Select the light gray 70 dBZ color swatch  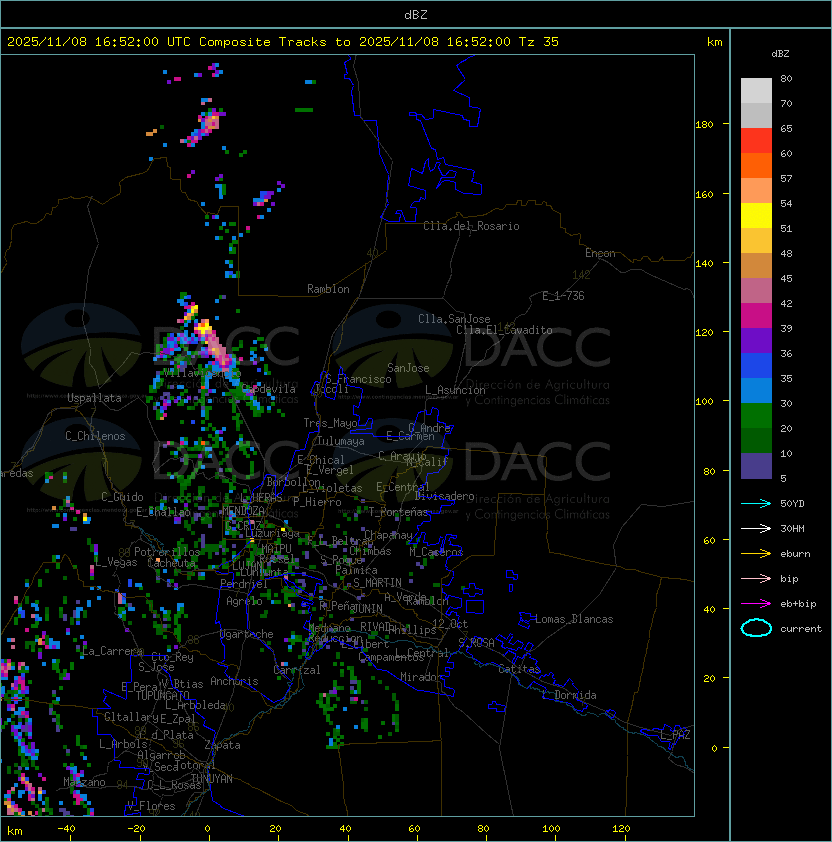(756, 90)
